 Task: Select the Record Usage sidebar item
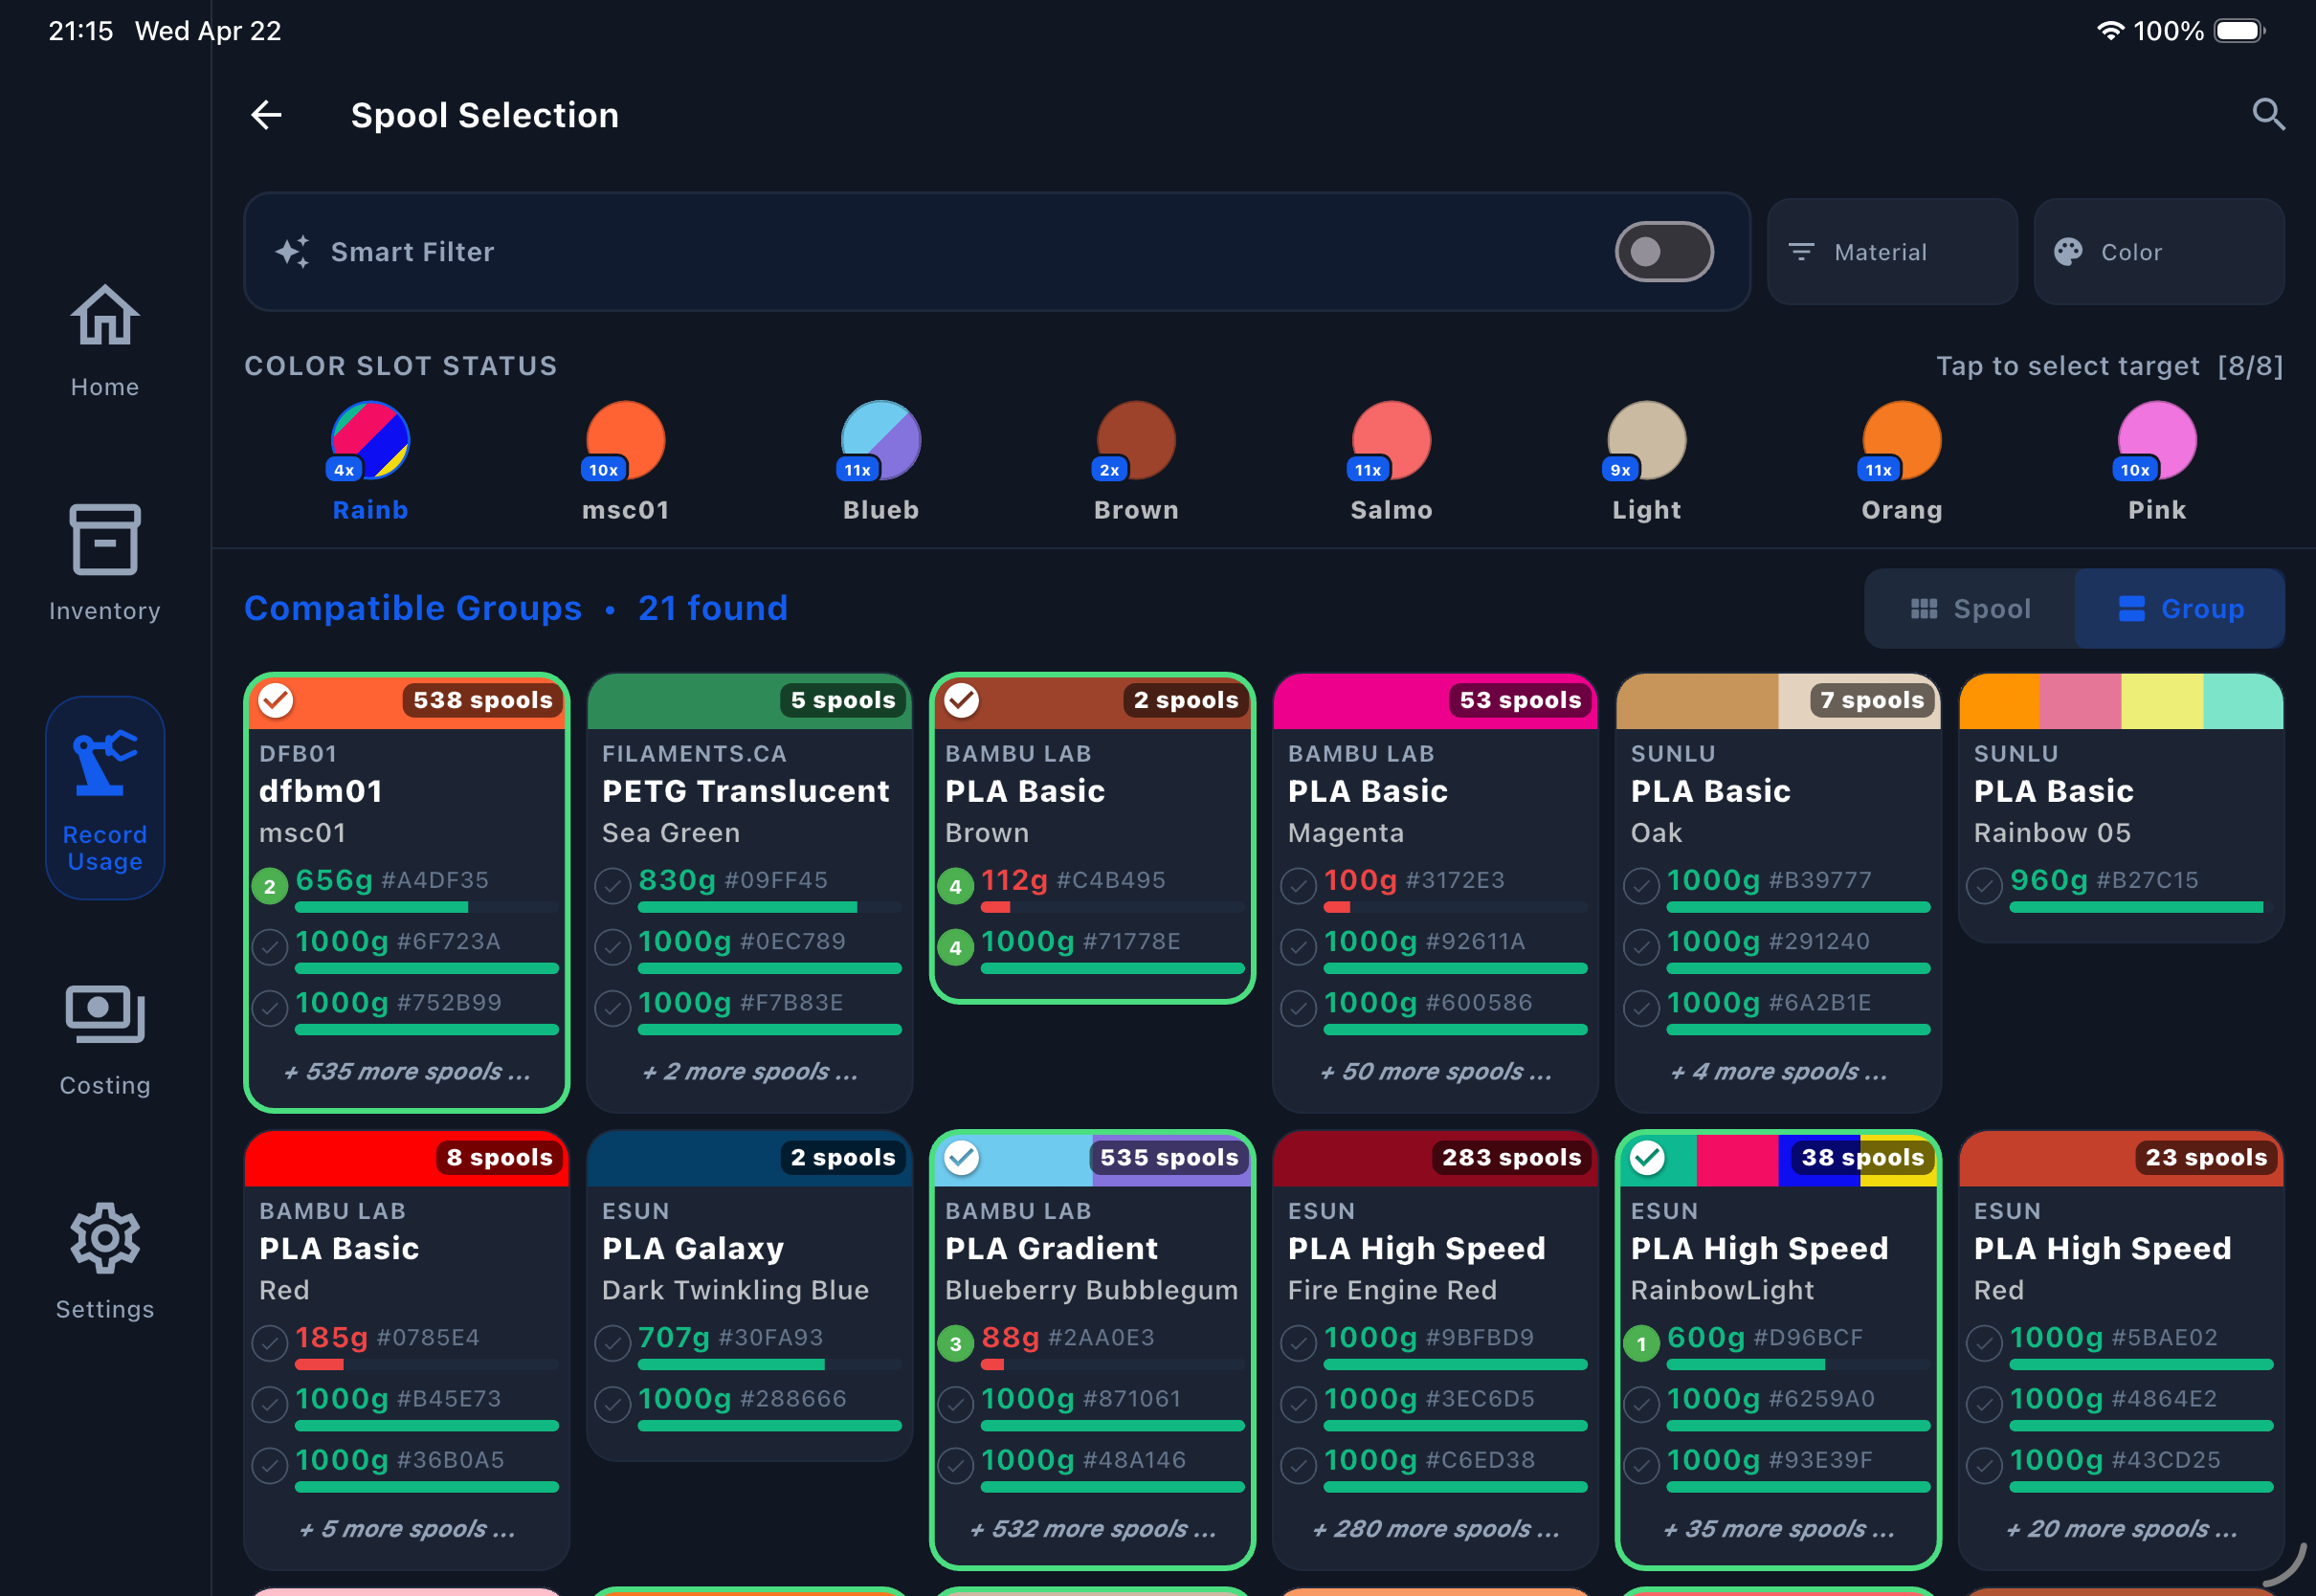click(x=104, y=798)
